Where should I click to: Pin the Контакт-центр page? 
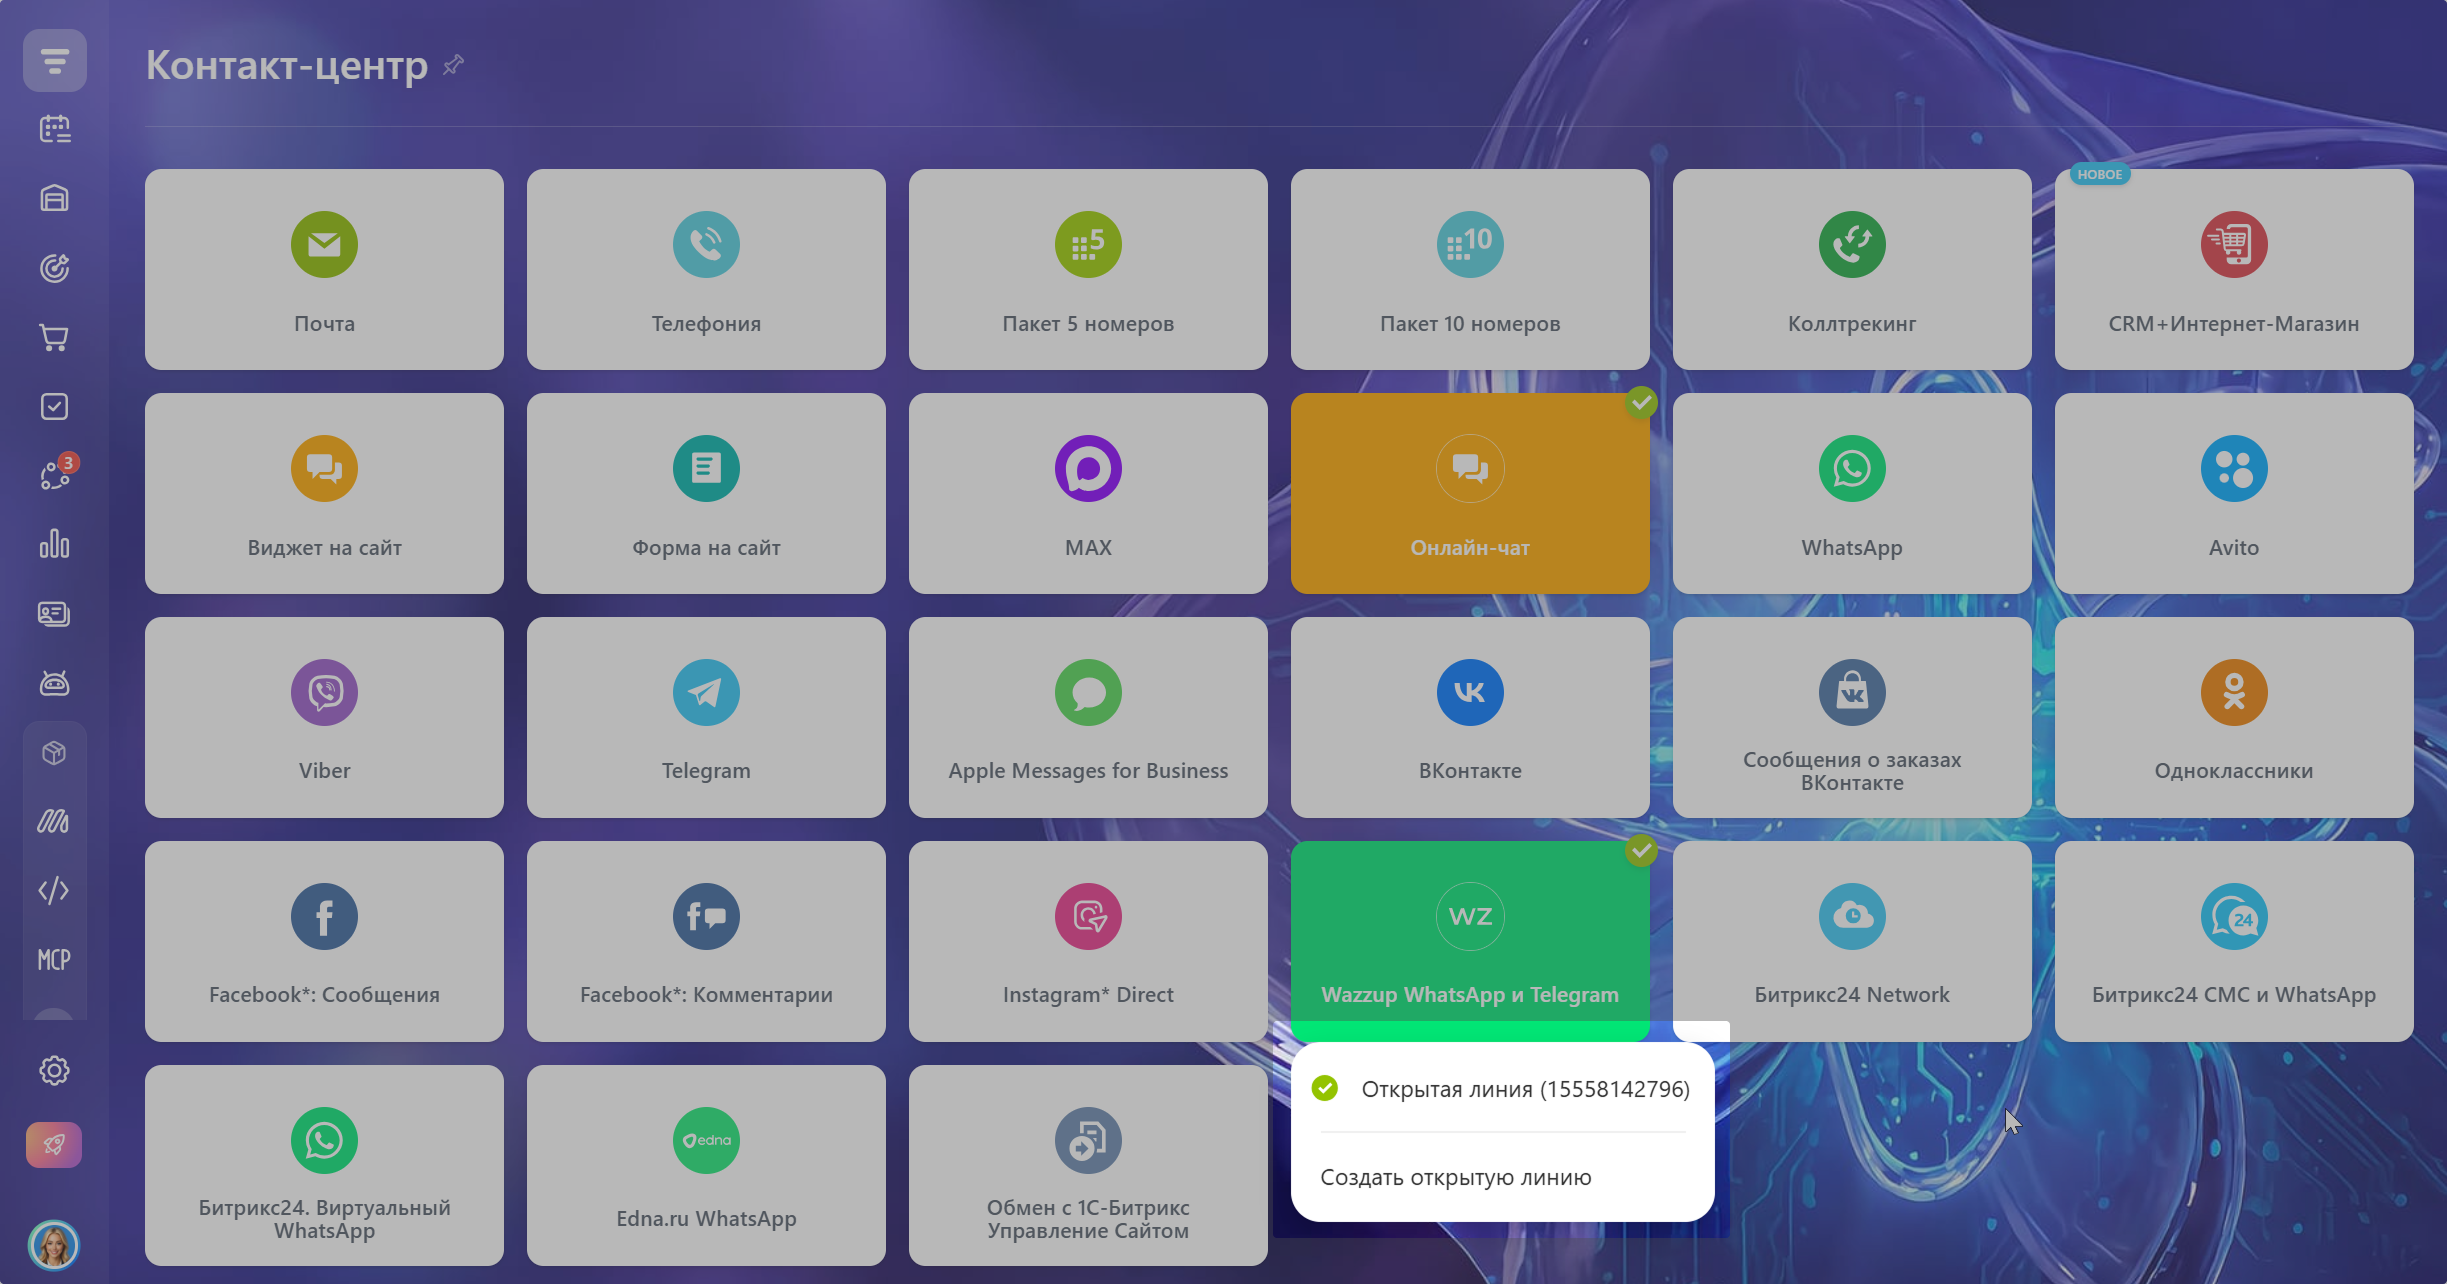point(453,65)
